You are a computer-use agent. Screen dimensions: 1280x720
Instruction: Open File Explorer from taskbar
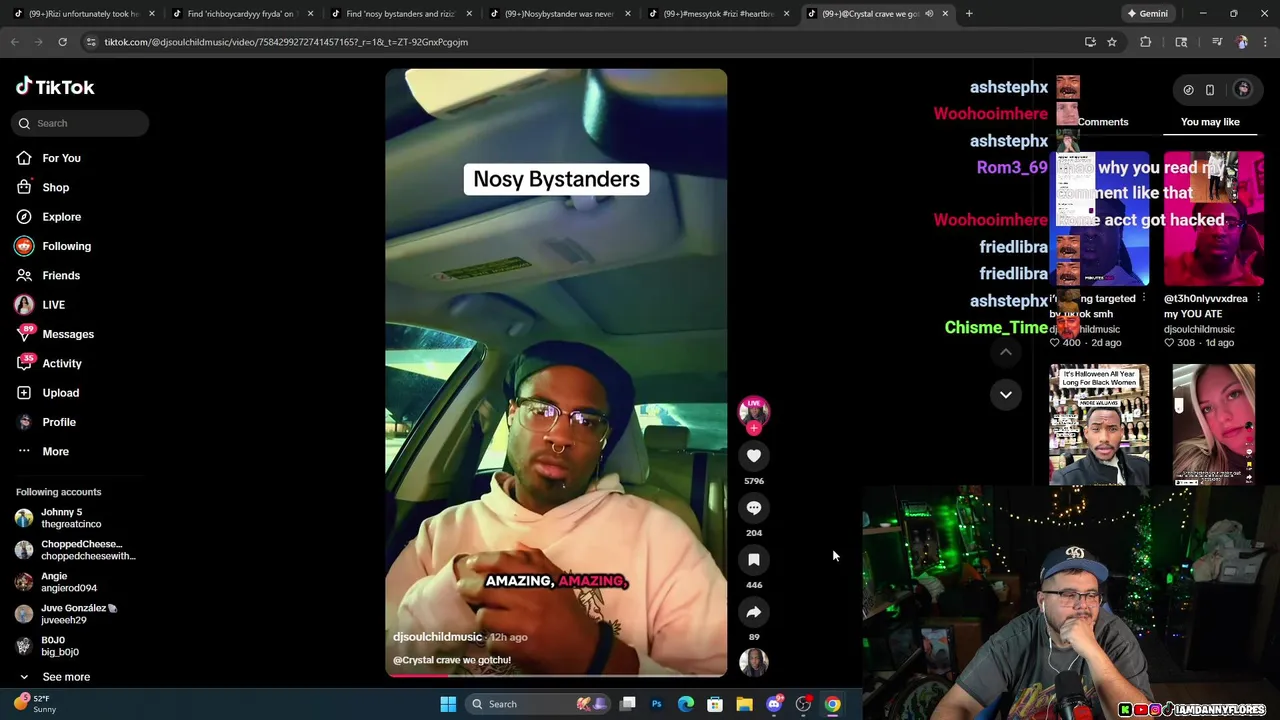pos(744,704)
